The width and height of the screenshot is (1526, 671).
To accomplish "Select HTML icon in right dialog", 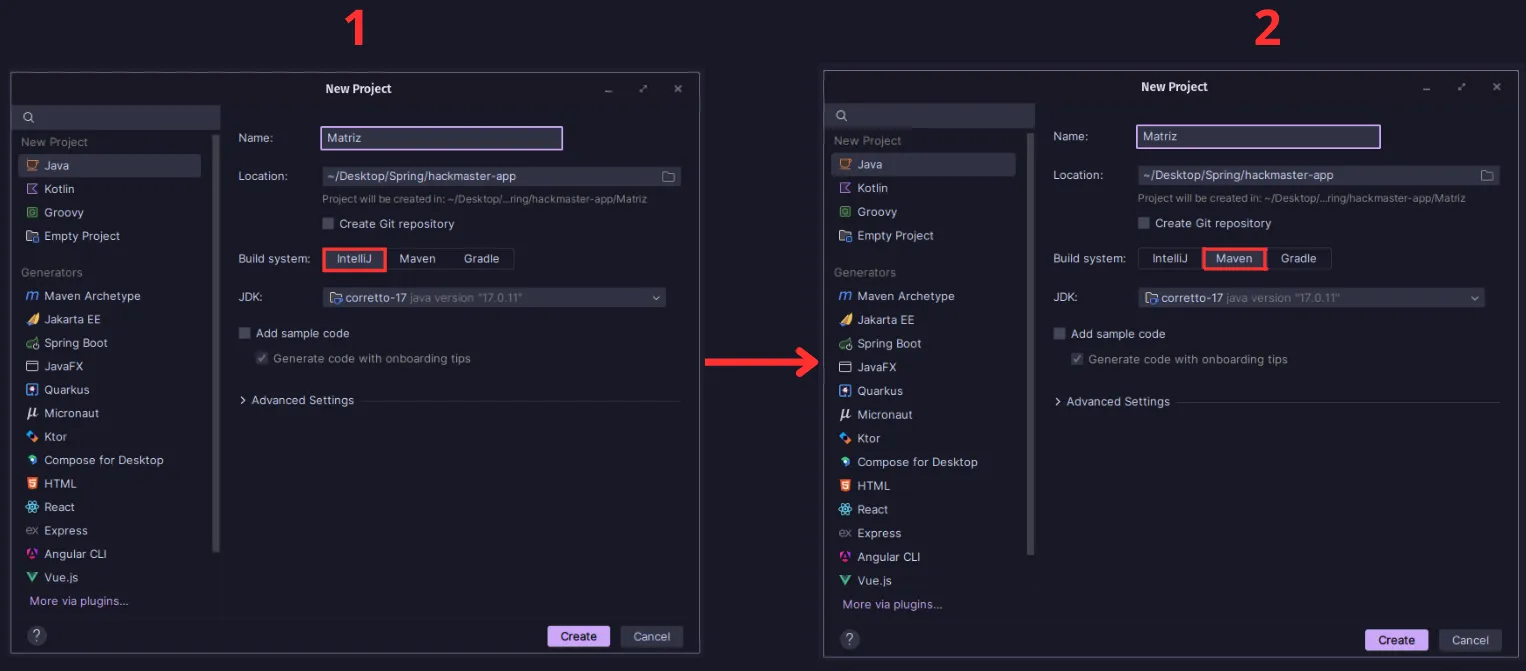I will (x=846, y=486).
